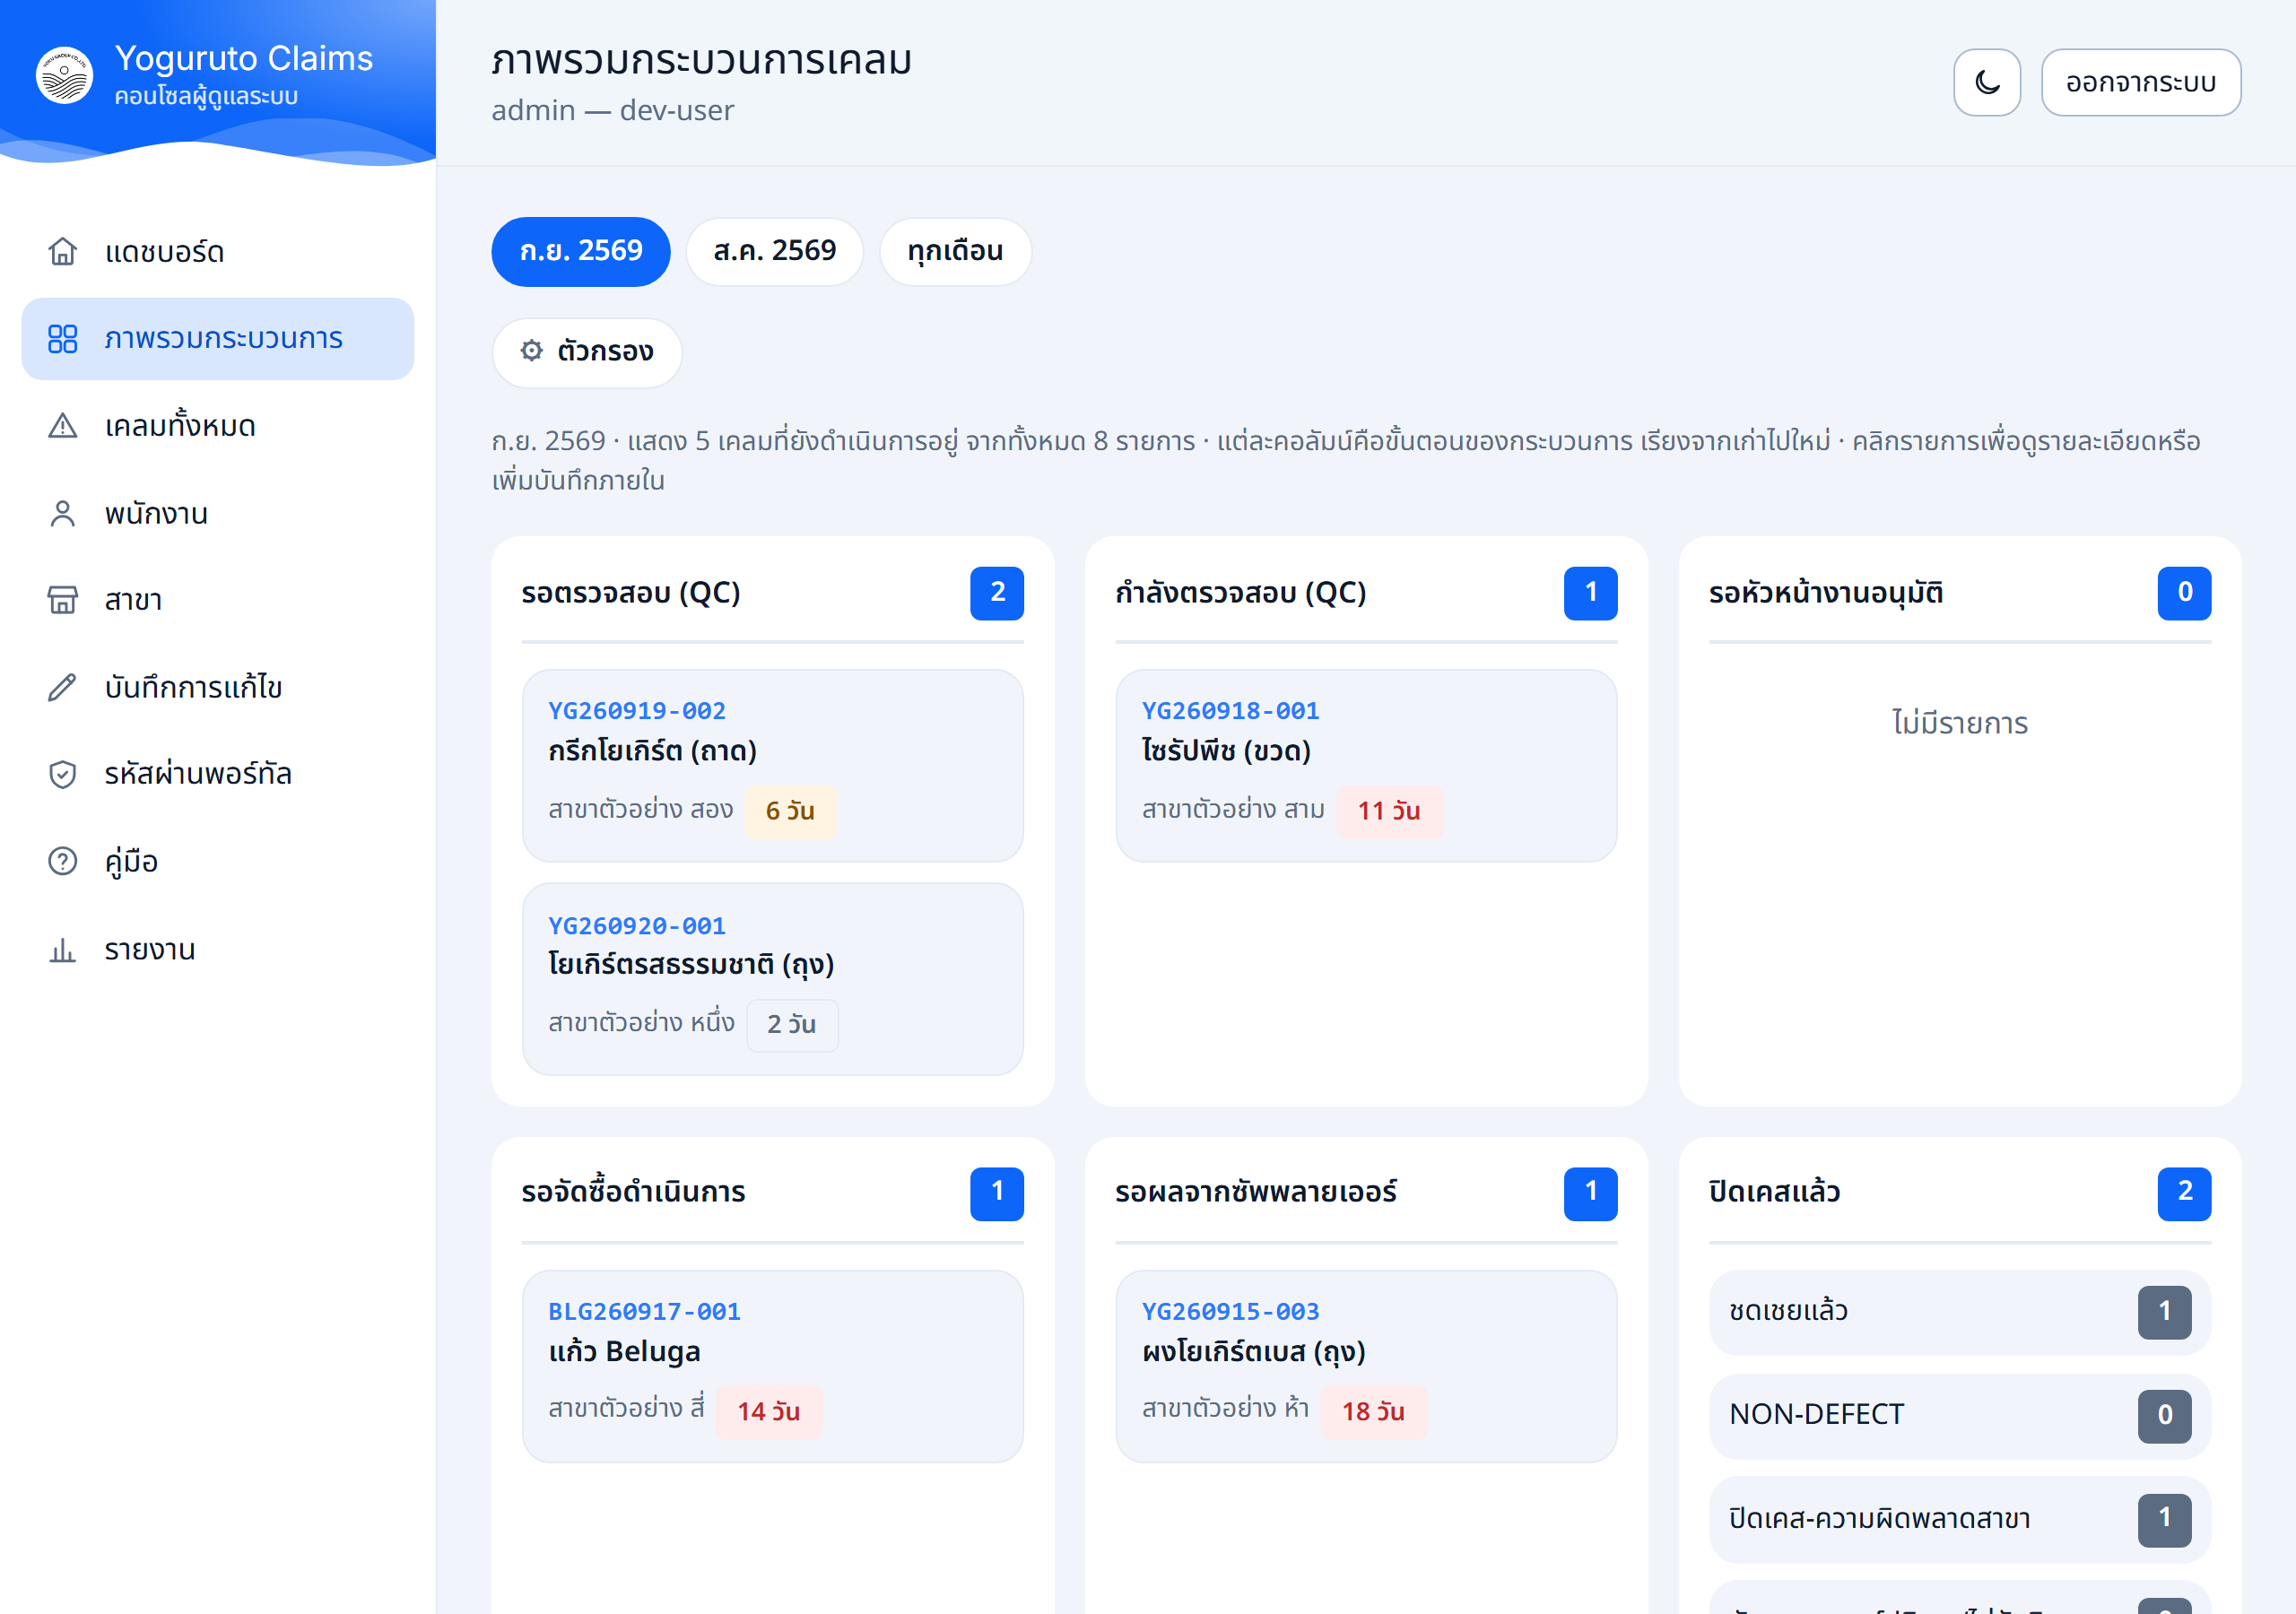The height and width of the screenshot is (1614, 2296).
Task: Click the 2 วัน age badge
Action: point(792,1025)
